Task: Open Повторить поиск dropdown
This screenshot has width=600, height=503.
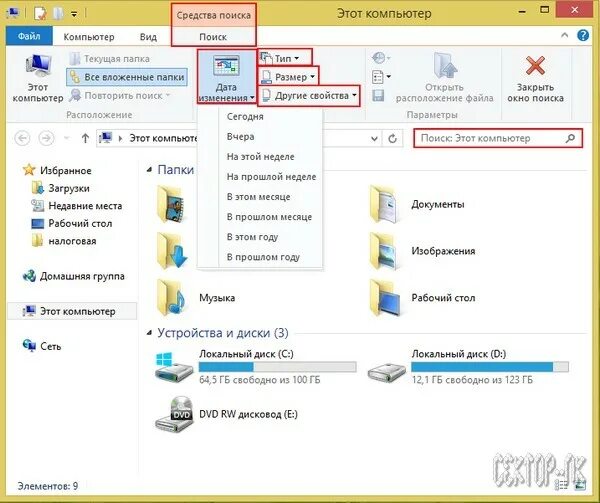Action: click(119, 95)
